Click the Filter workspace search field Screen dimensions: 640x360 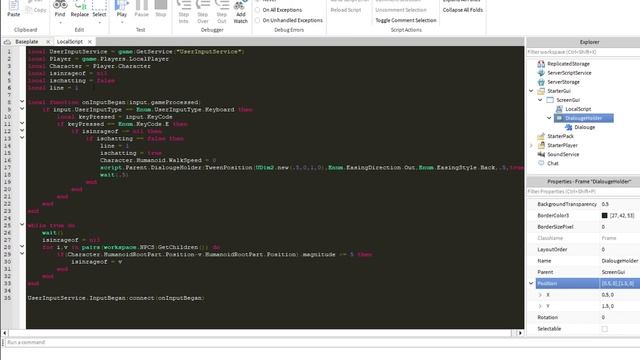point(583,52)
